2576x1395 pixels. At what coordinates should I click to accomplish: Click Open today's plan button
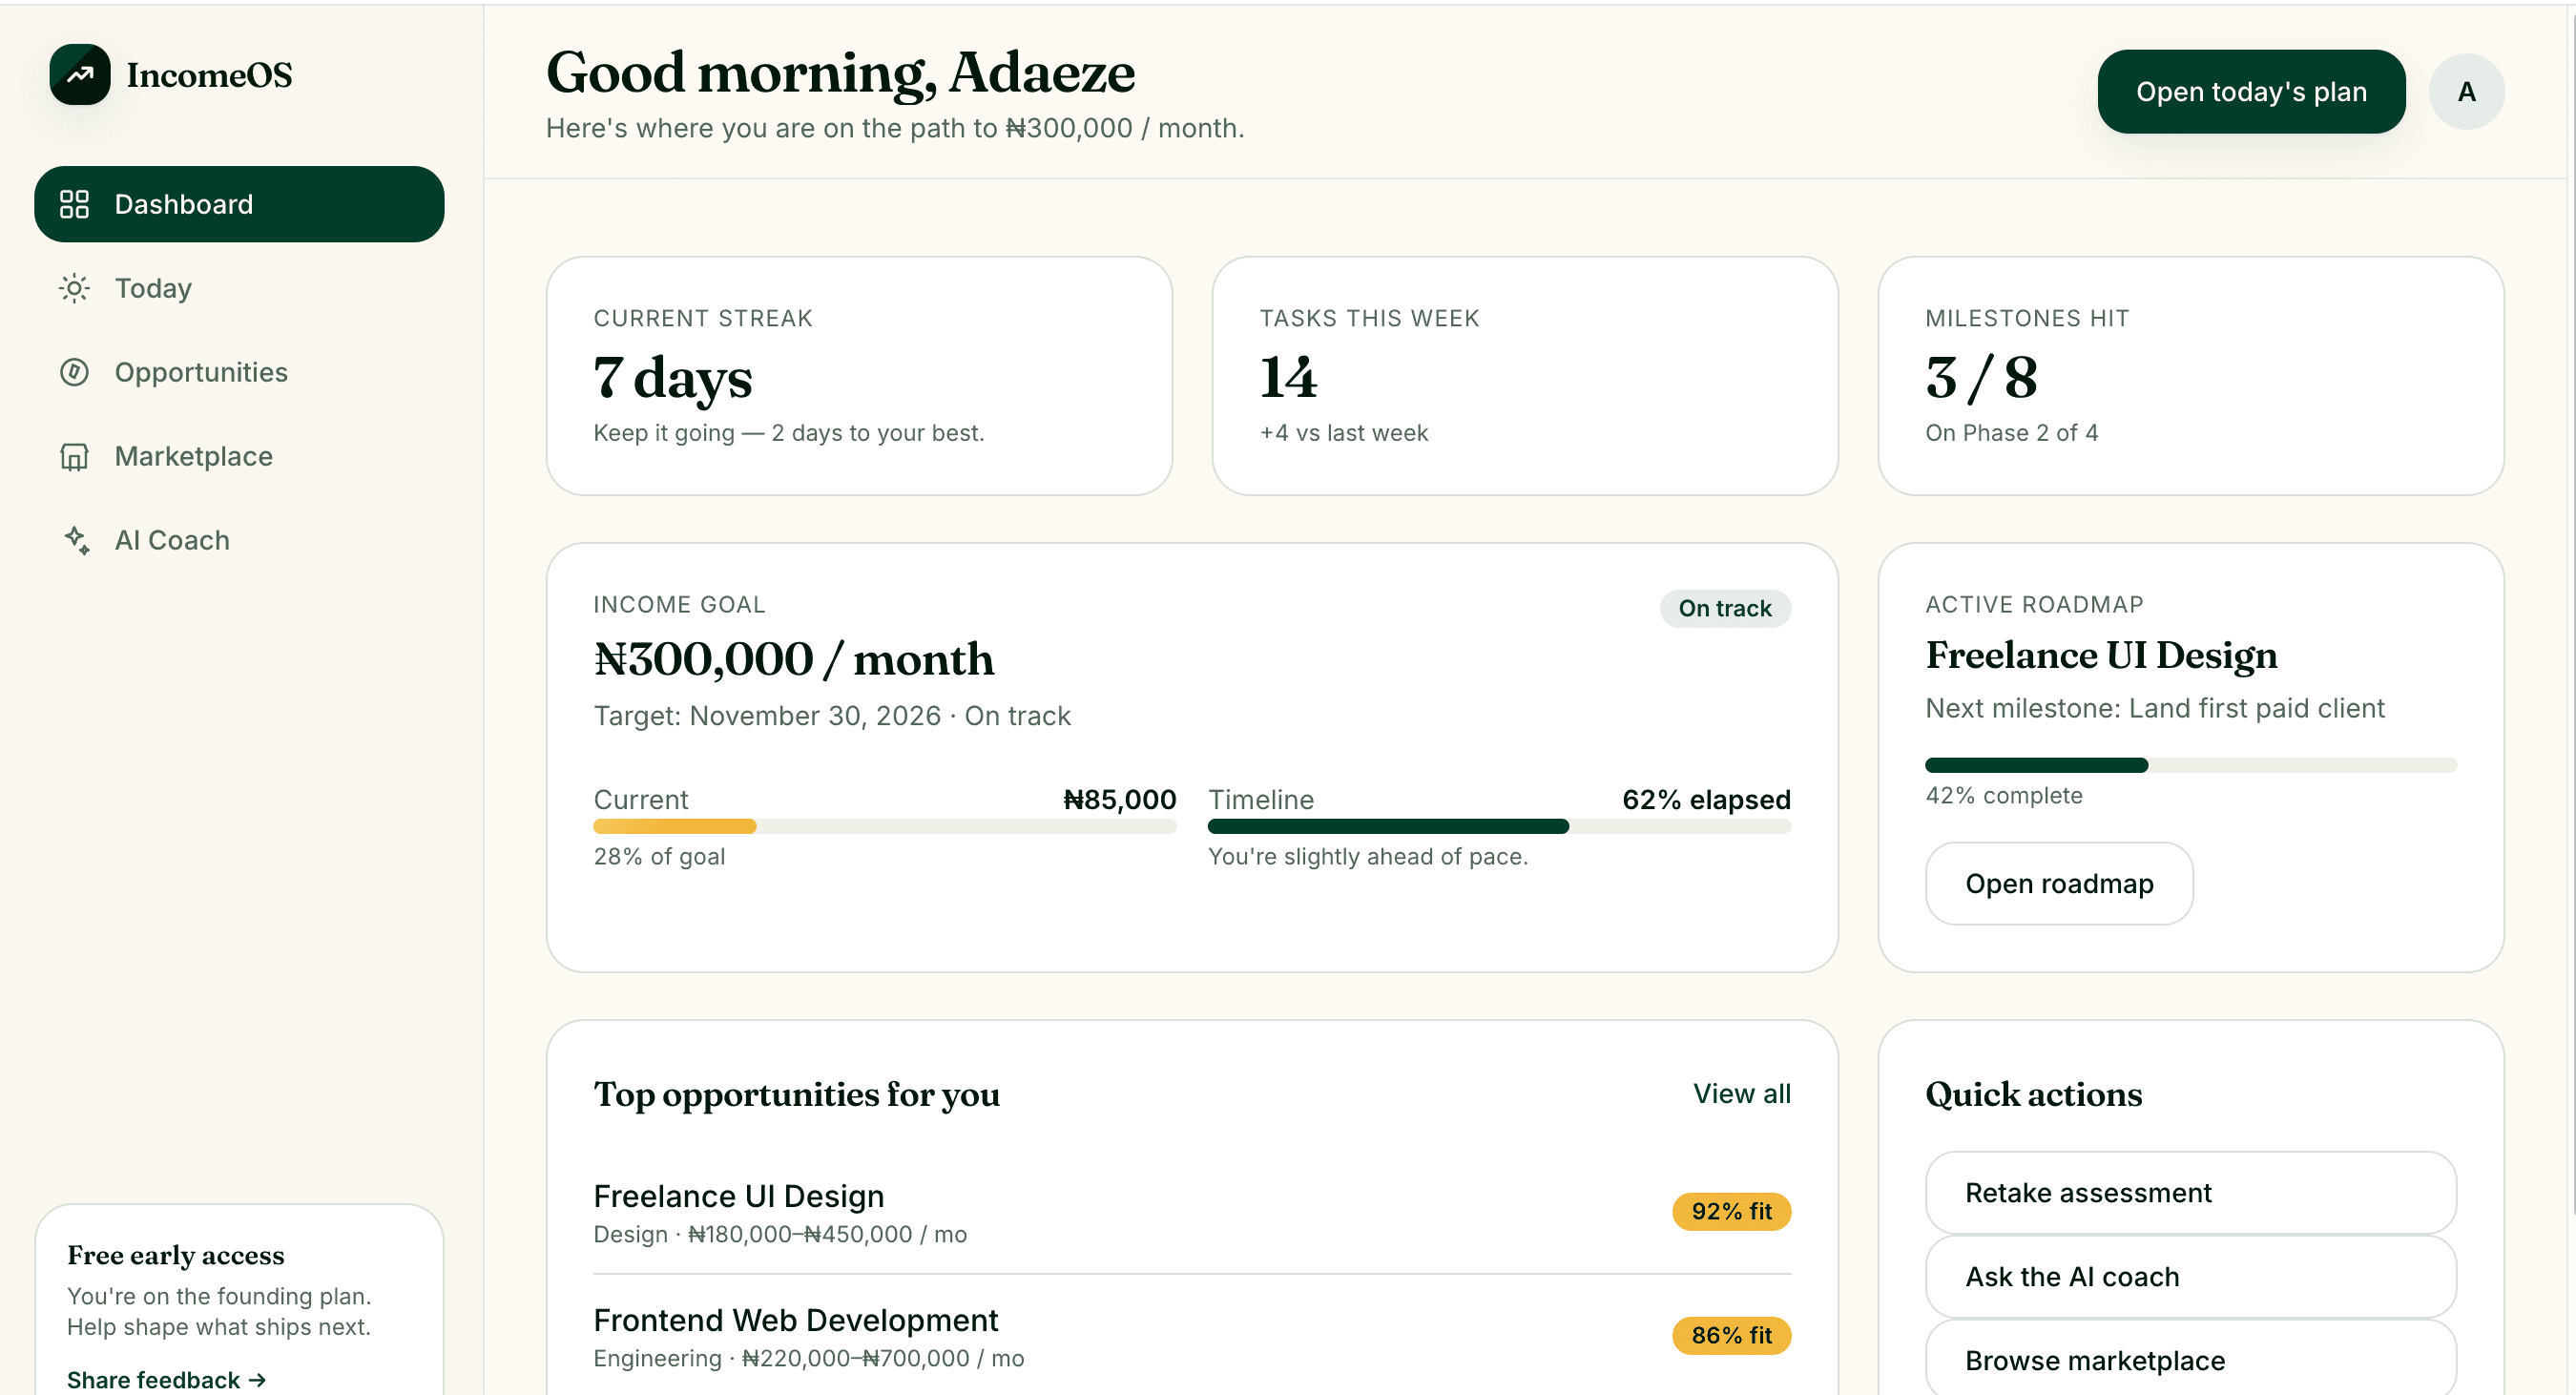(x=2251, y=92)
